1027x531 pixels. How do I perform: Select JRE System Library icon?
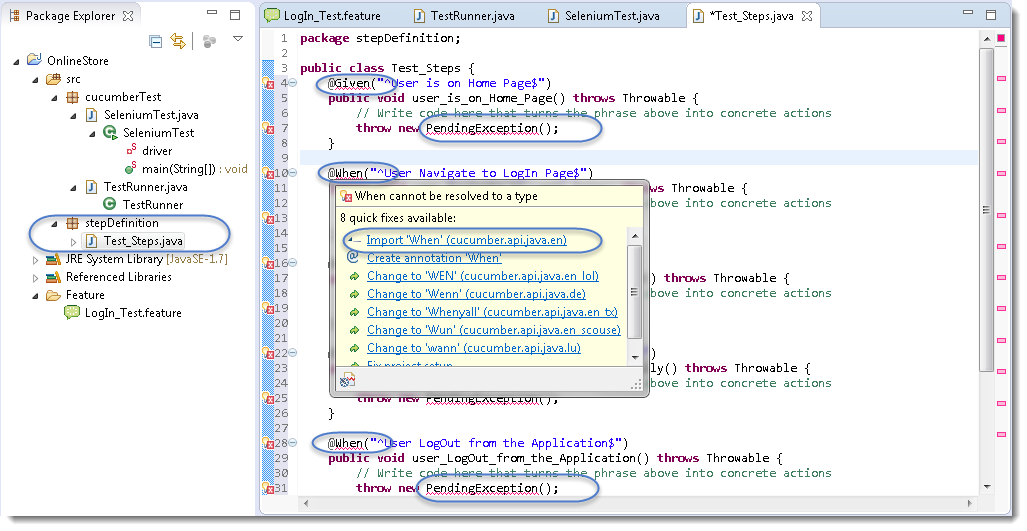[53, 259]
